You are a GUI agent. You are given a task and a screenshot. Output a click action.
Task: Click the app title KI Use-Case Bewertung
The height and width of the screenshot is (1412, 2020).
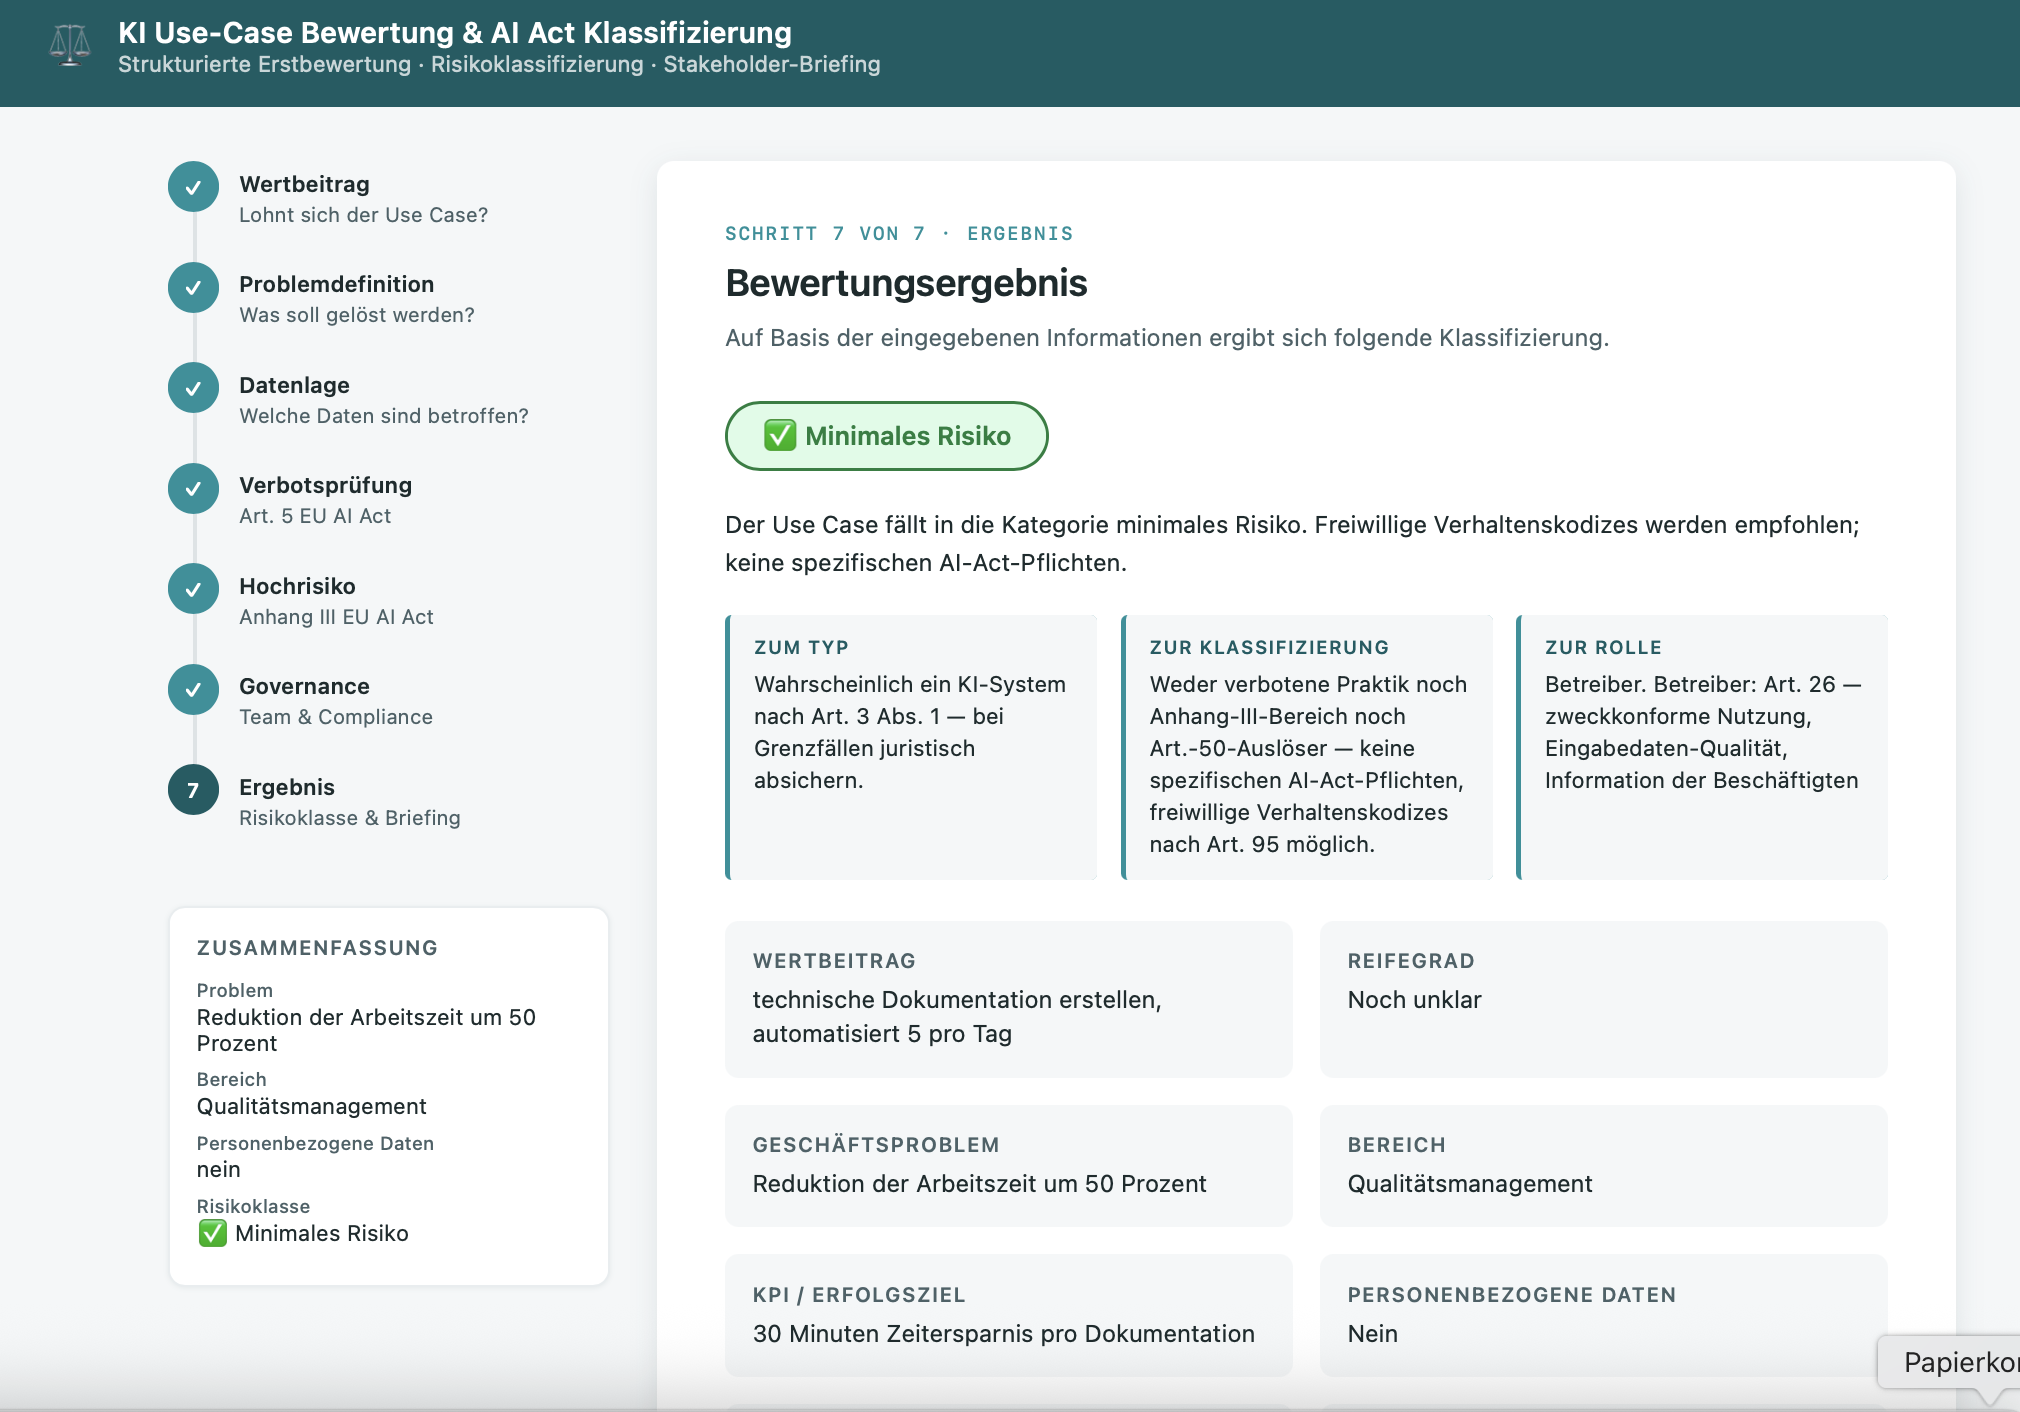click(455, 32)
